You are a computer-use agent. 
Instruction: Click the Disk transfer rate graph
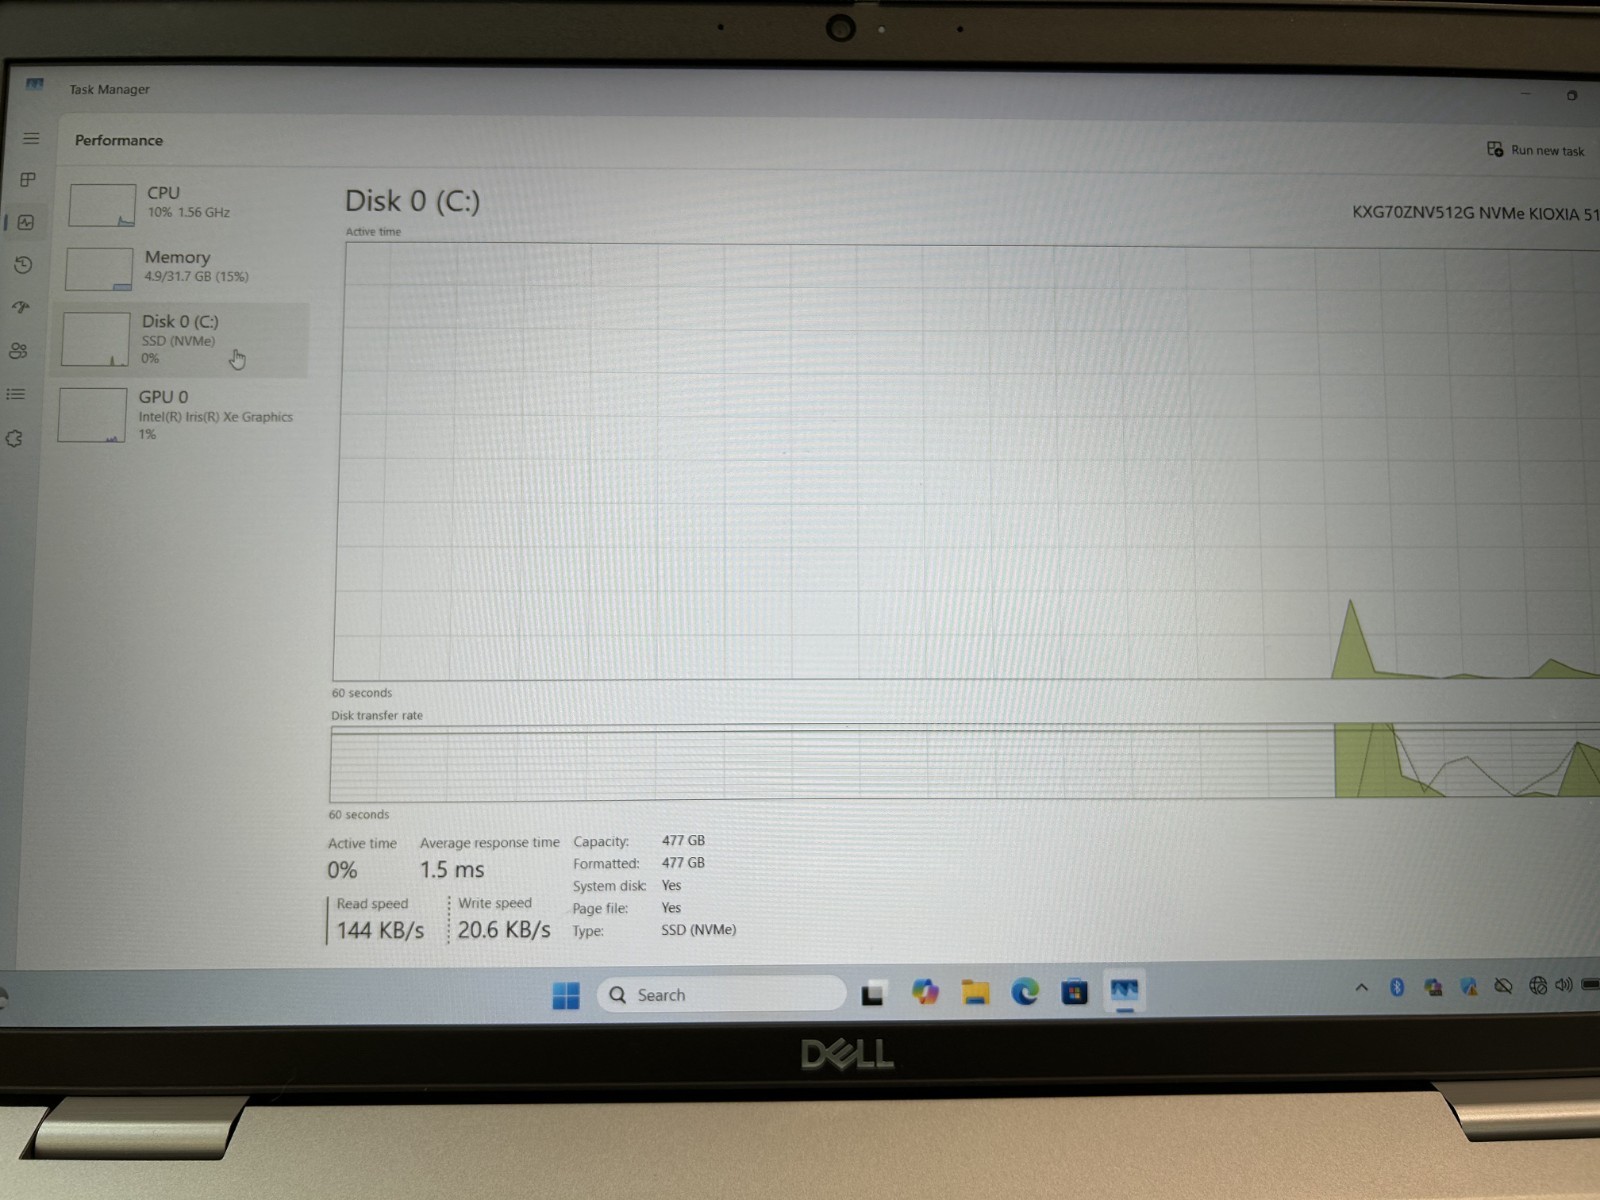[965, 761]
